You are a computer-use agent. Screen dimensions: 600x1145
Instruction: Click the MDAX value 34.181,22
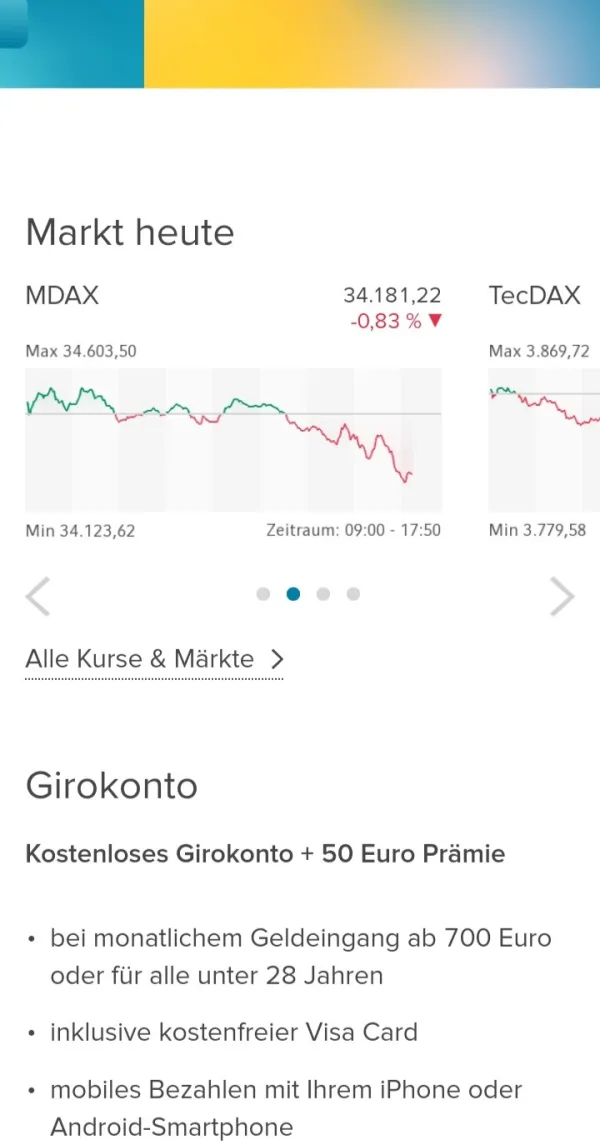[x=392, y=295]
